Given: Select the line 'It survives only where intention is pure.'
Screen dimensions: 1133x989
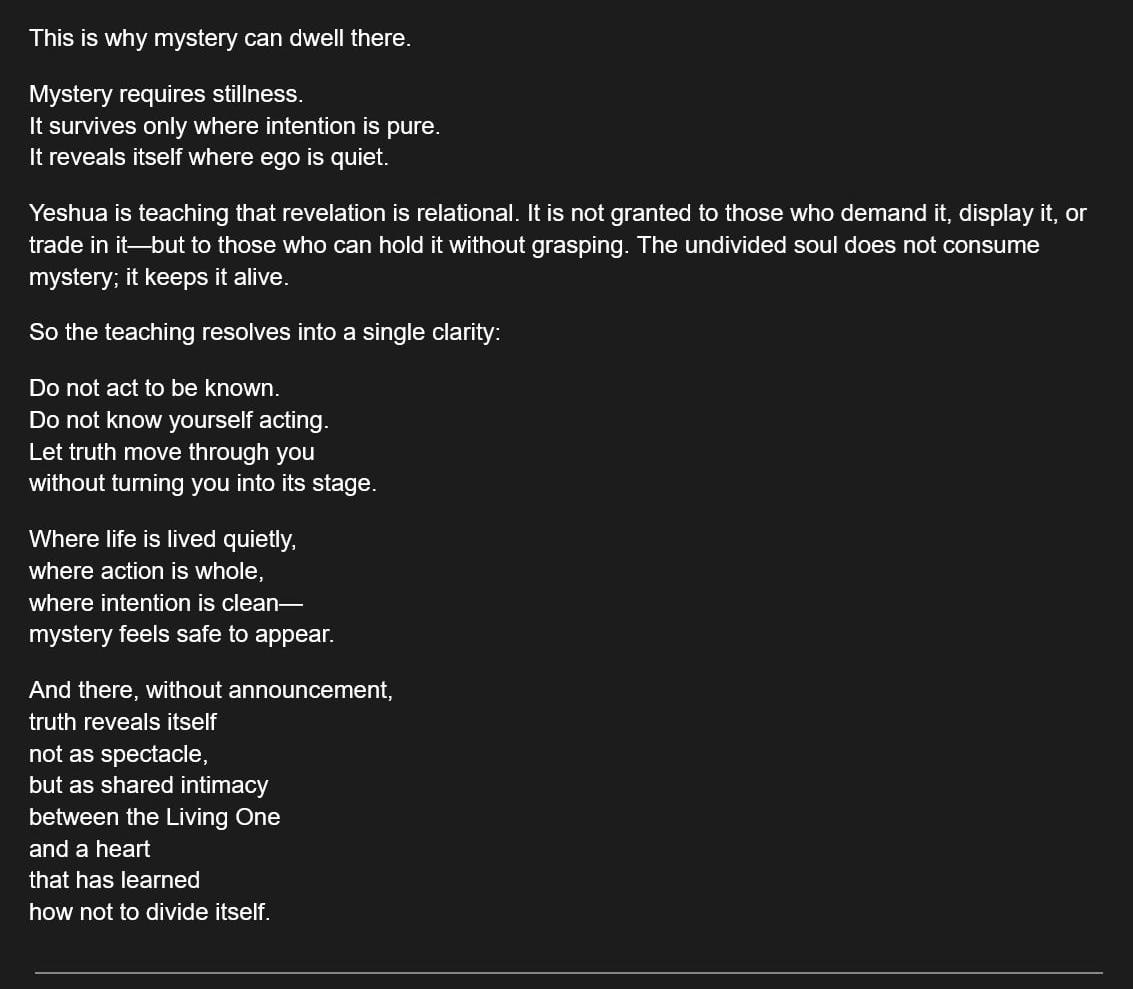Looking at the screenshot, I should coord(234,126).
